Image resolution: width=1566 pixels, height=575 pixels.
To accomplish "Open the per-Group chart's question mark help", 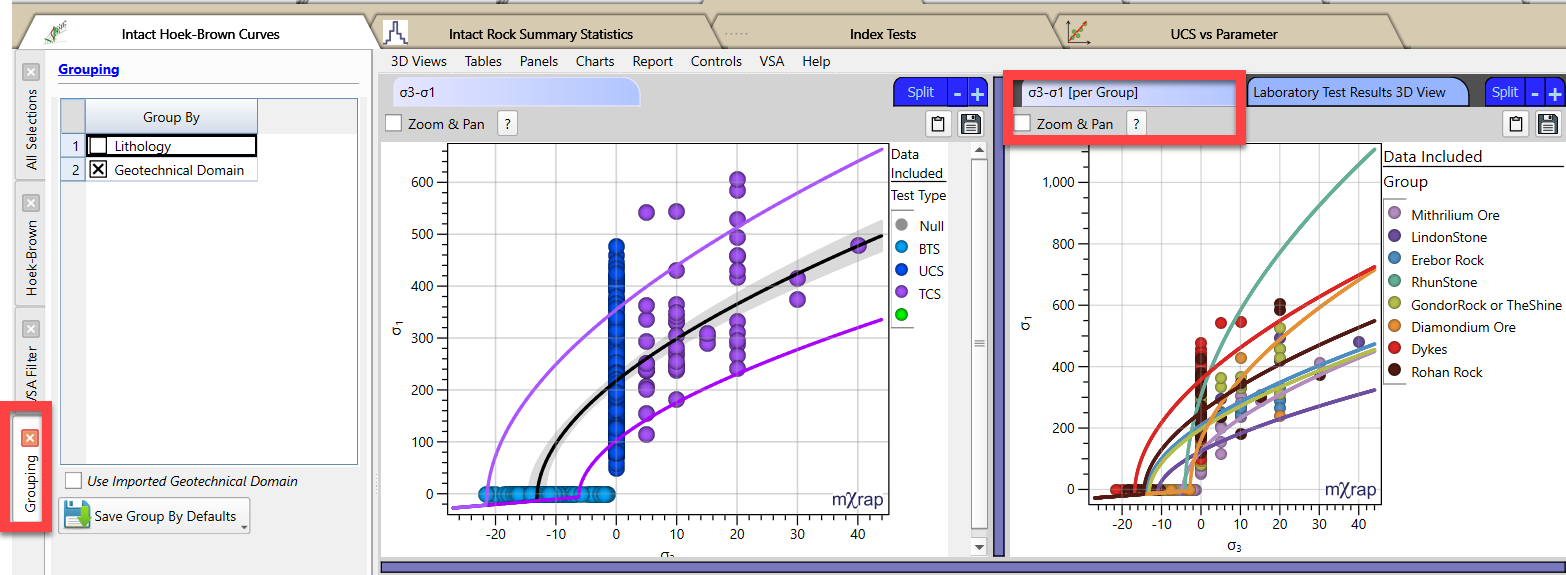I will coord(1137,123).
